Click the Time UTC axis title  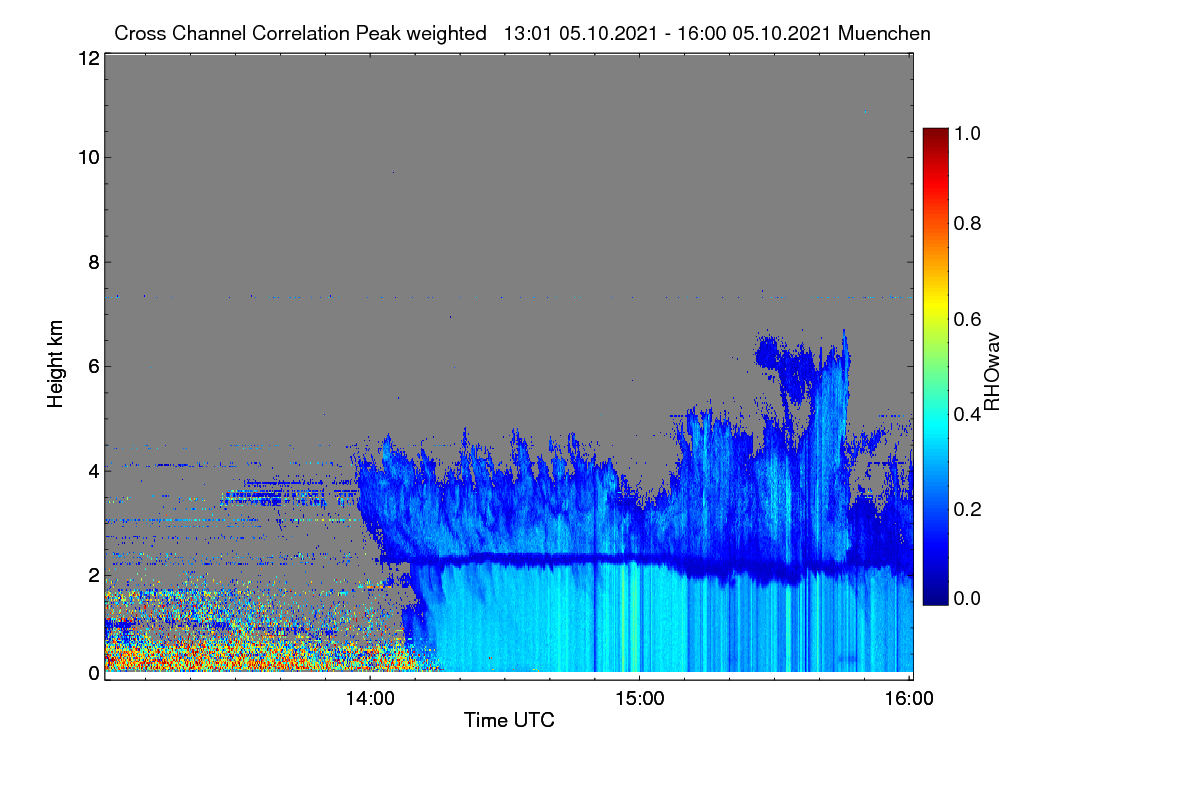pos(509,720)
